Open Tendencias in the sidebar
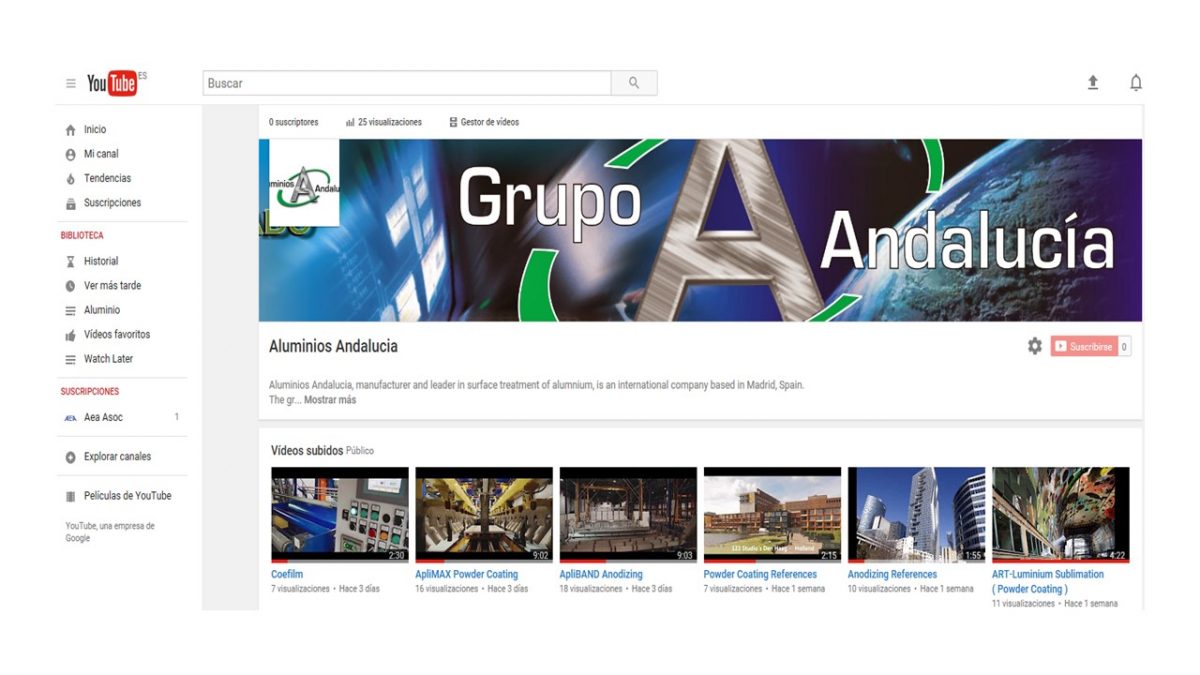The width and height of the screenshot is (1200, 675). (x=107, y=178)
